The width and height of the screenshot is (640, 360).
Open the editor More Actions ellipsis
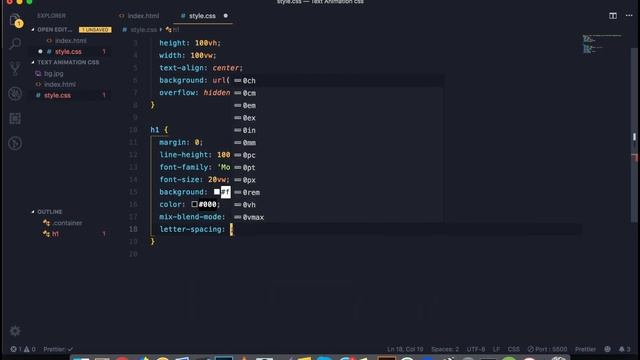click(x=629, y=16)
